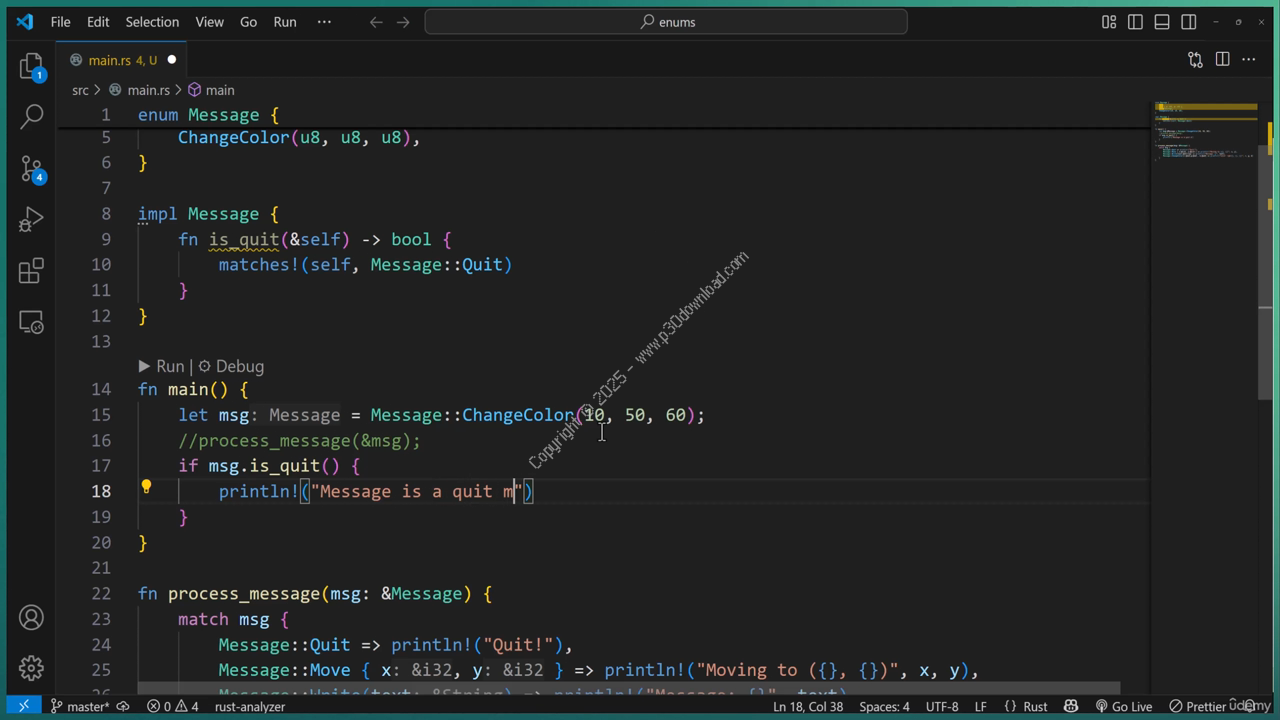
Task: Open the Run menu
Action: pyautogui.click(x=285, y=22)
